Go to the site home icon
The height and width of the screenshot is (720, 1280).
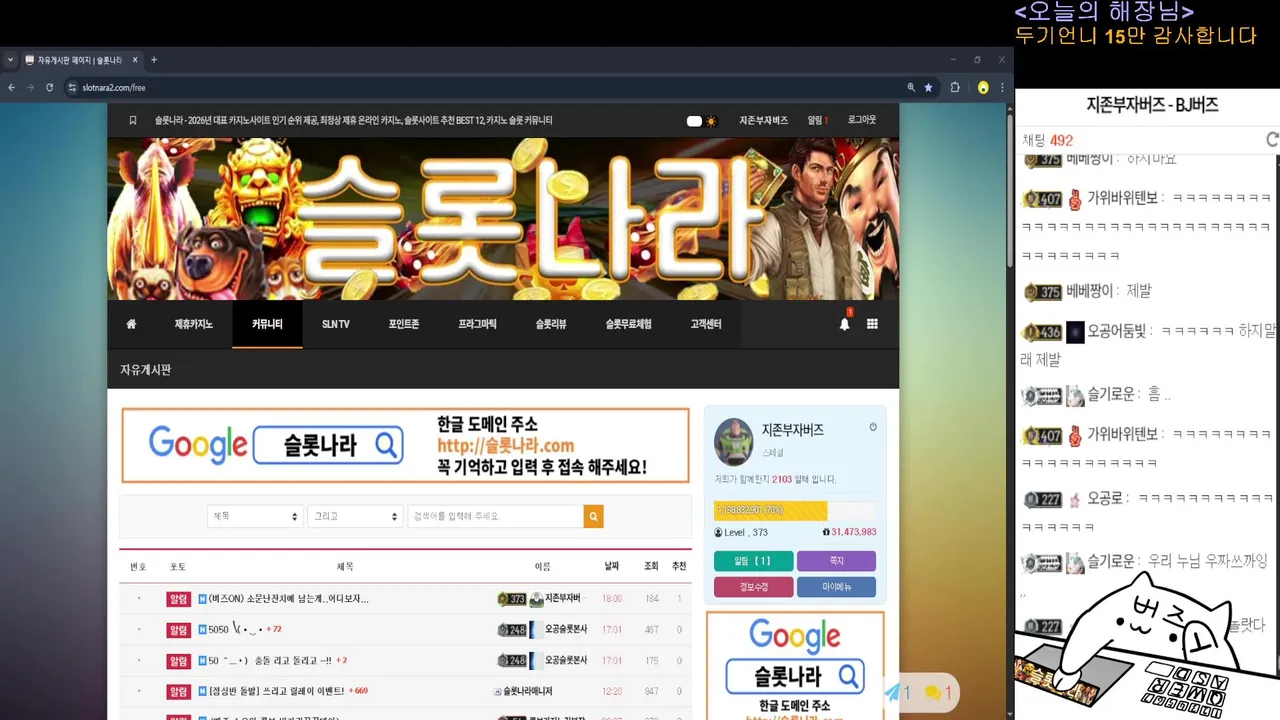[131, 324]
